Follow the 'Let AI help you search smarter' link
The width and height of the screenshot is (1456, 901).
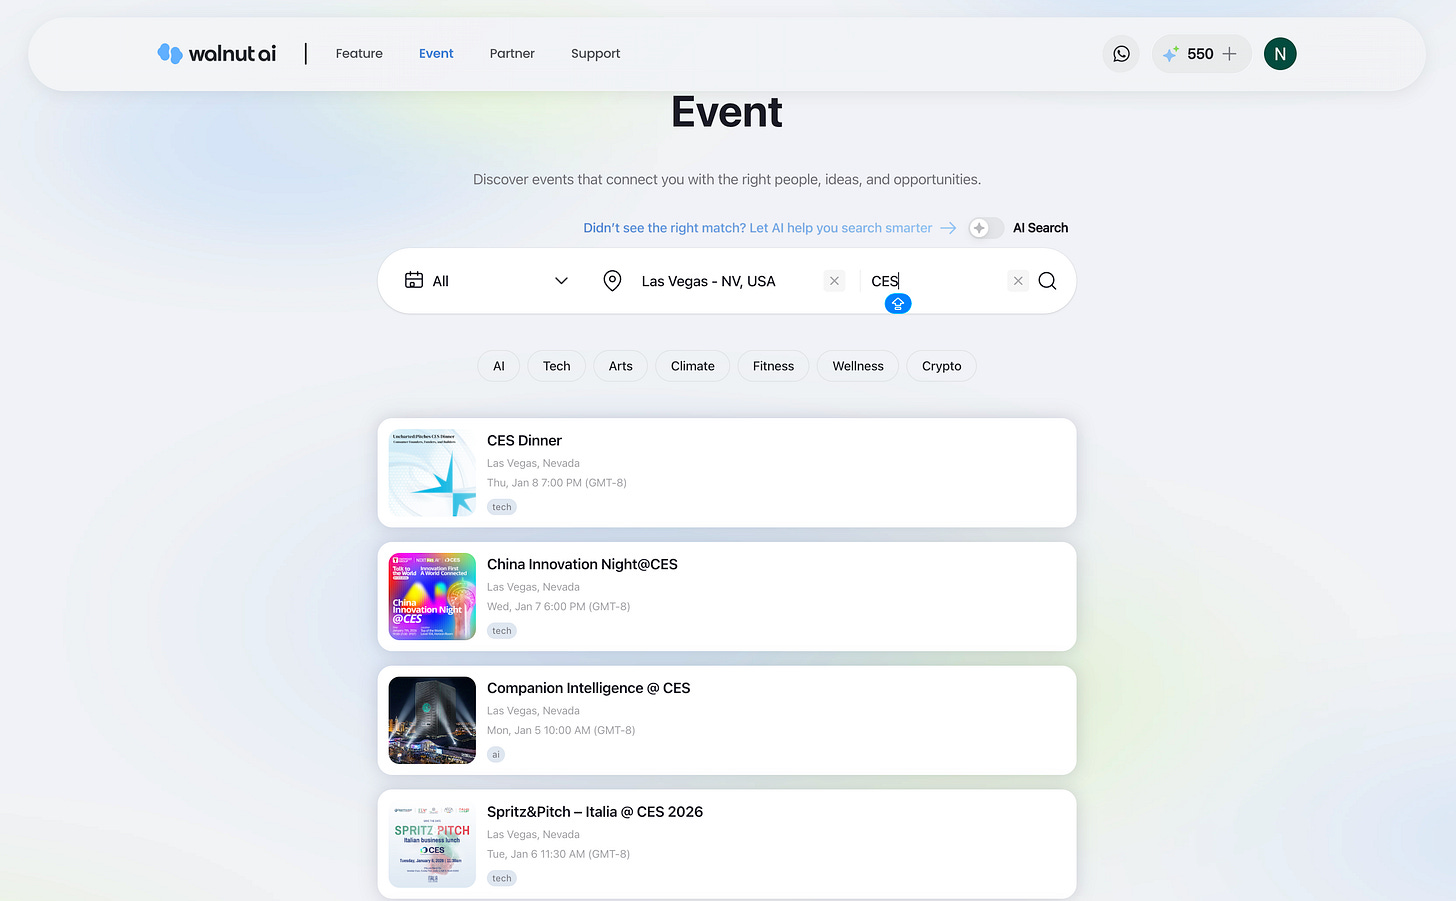pyautogui.click(x=769, y=228)
